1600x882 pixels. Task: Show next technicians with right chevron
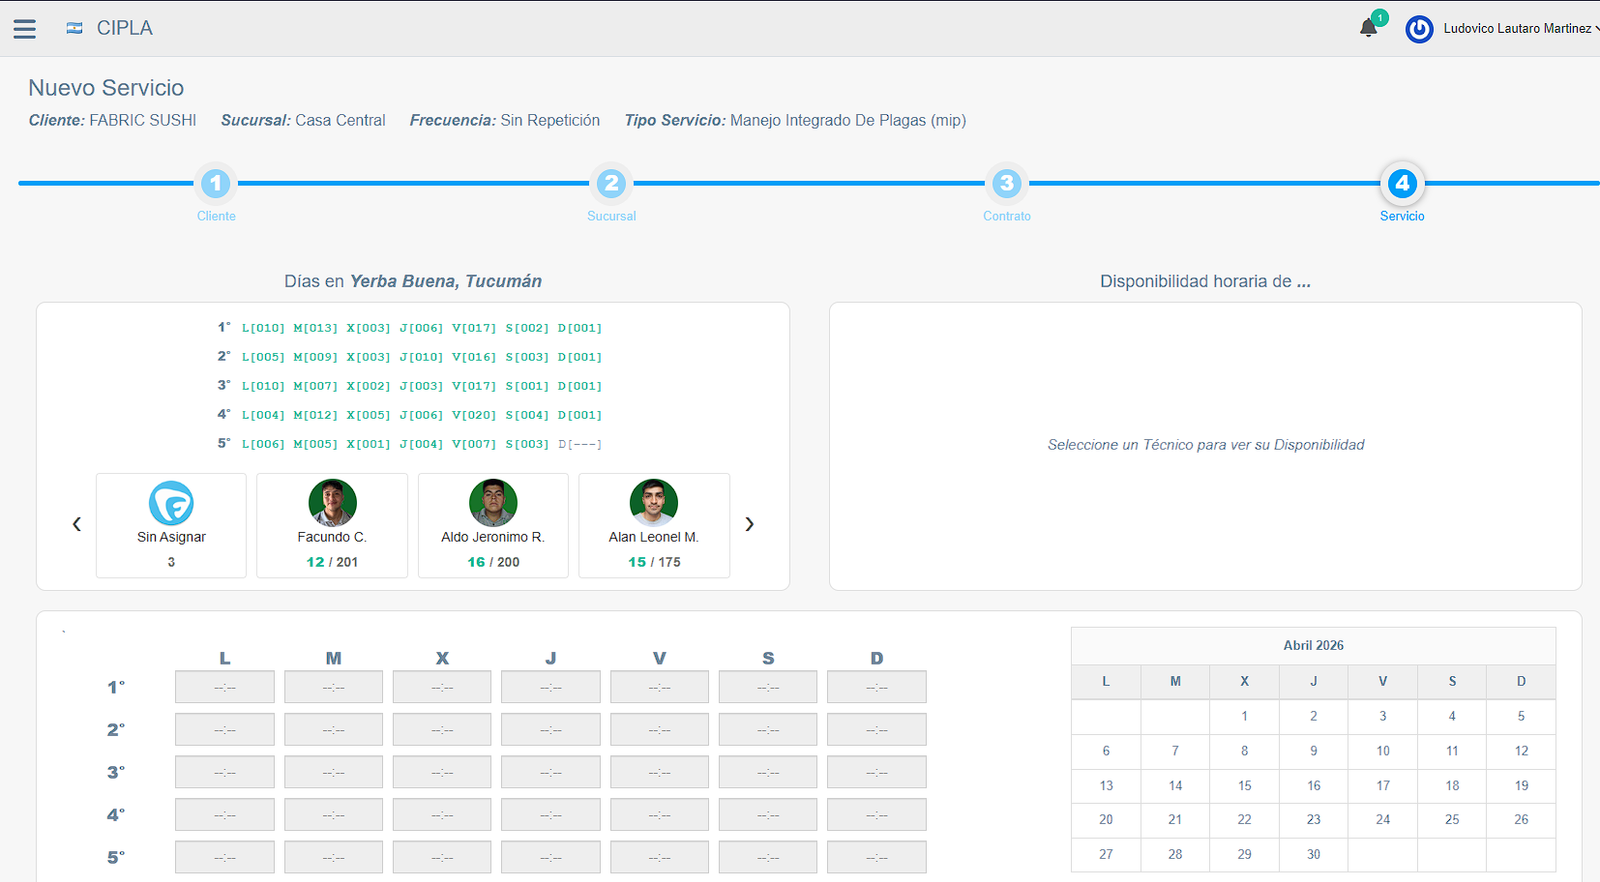(x=749, y=524)
